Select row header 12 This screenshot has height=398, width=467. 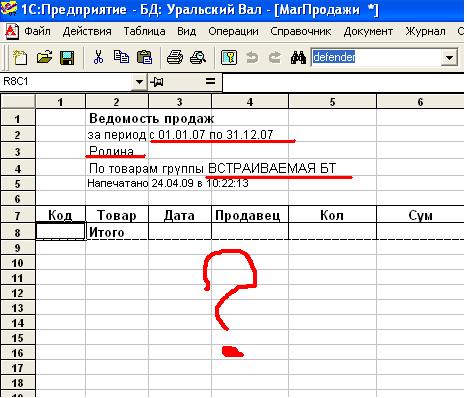tap(18, 293)
